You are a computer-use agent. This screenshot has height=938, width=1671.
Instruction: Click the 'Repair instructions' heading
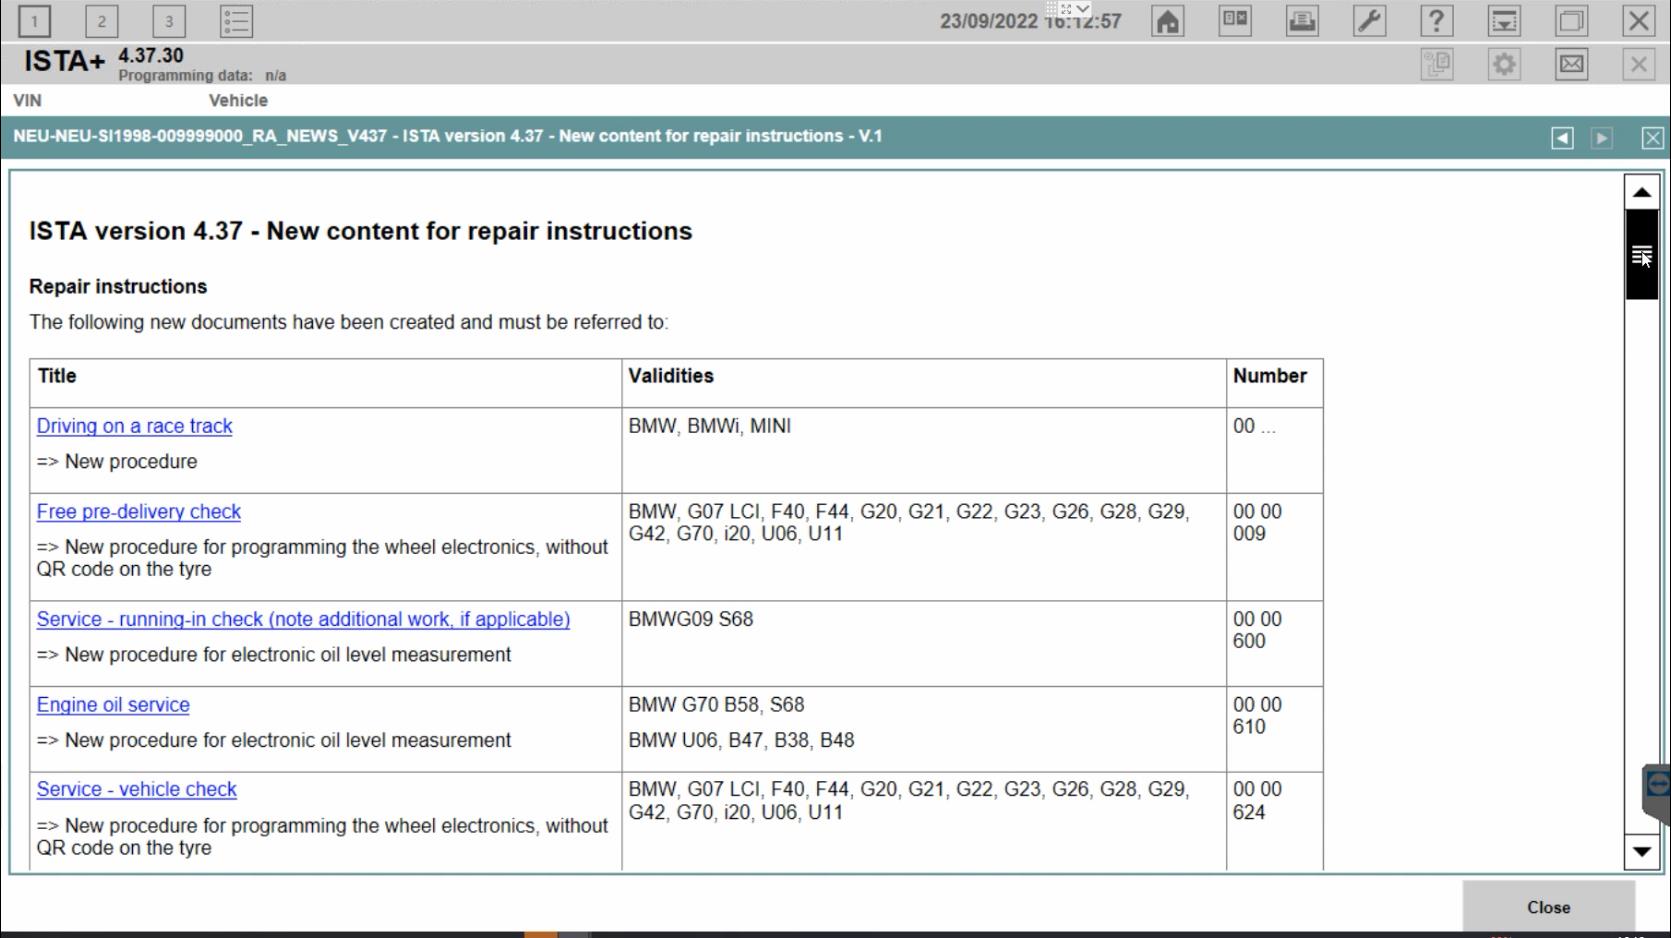click(118, 287)
